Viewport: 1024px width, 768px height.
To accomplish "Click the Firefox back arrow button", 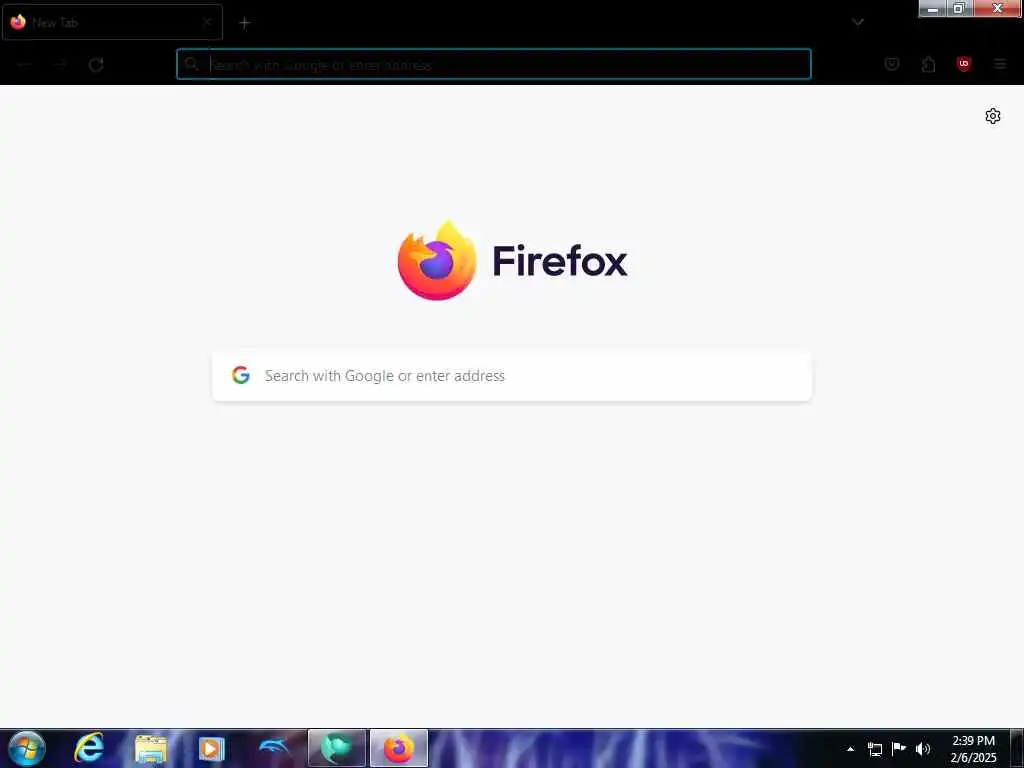I will [24, 65].
